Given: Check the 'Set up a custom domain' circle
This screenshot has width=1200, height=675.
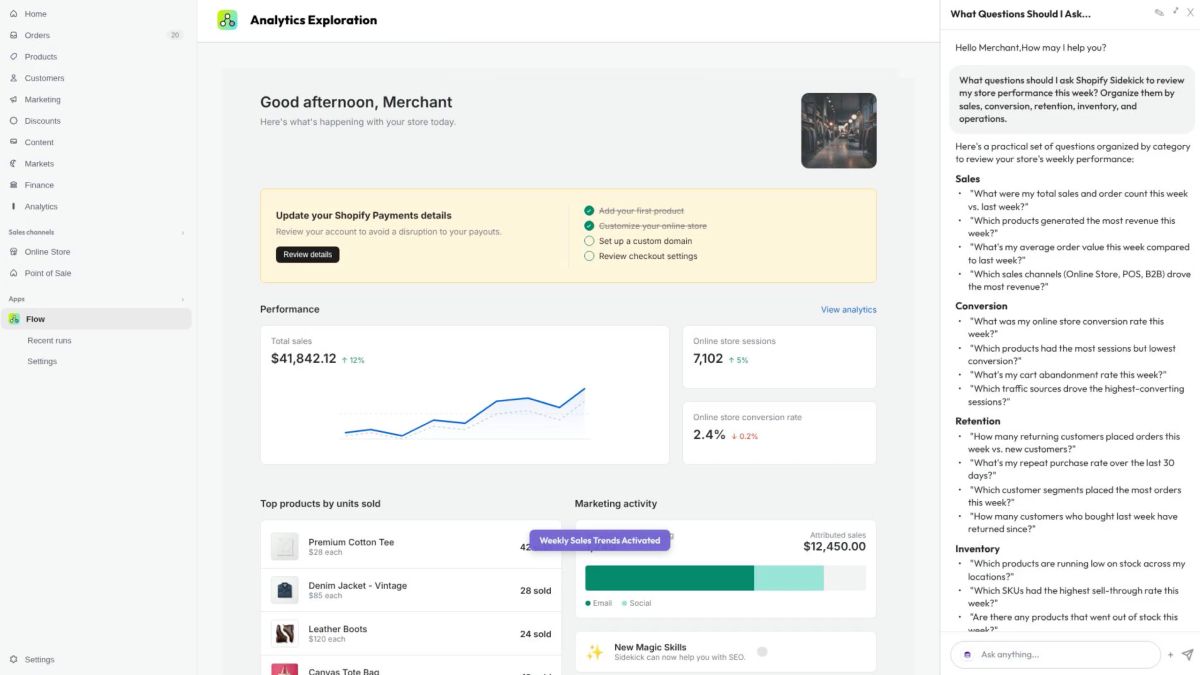Looking at the screenshot, I should [x=590, y=241].
